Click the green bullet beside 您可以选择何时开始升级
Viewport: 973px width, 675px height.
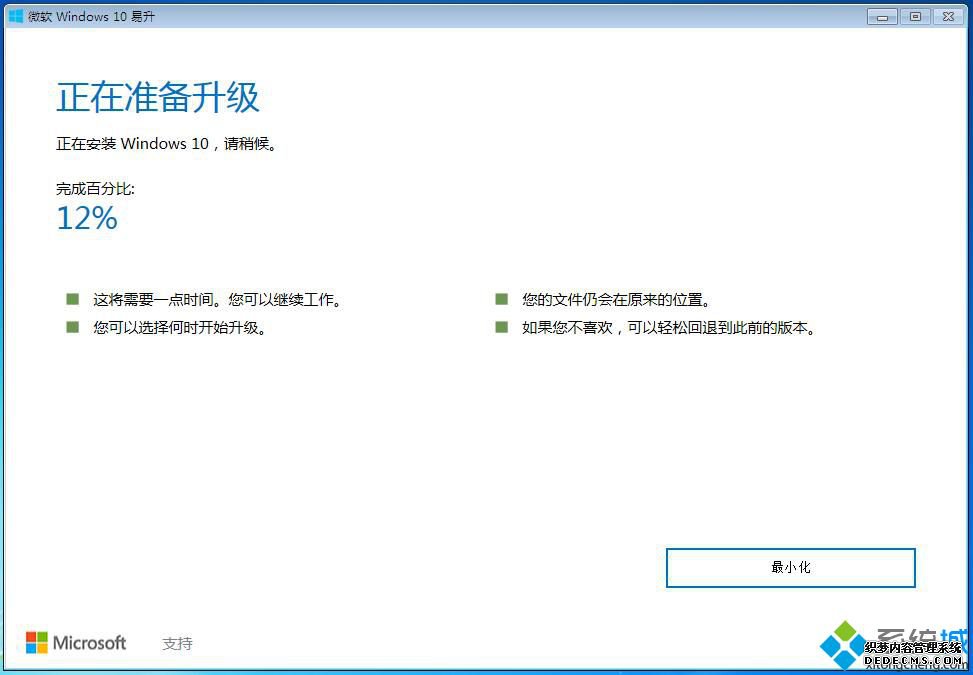click(73, 327)
